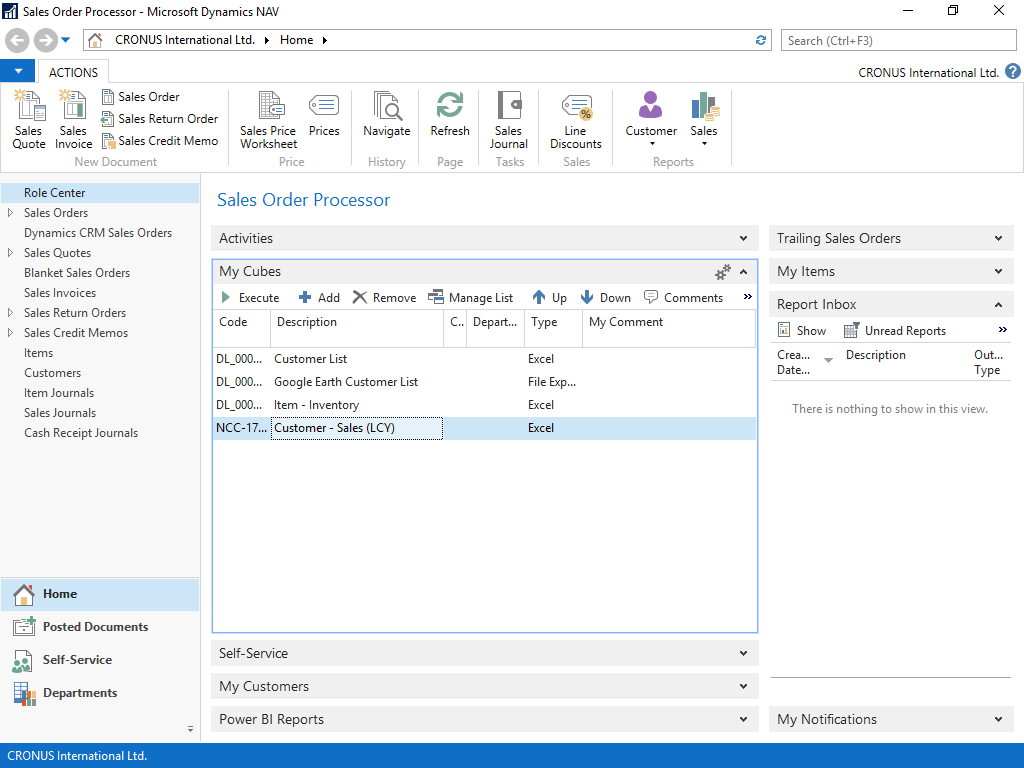
Task: Refresh the page
Action: (x=450, y=114)
